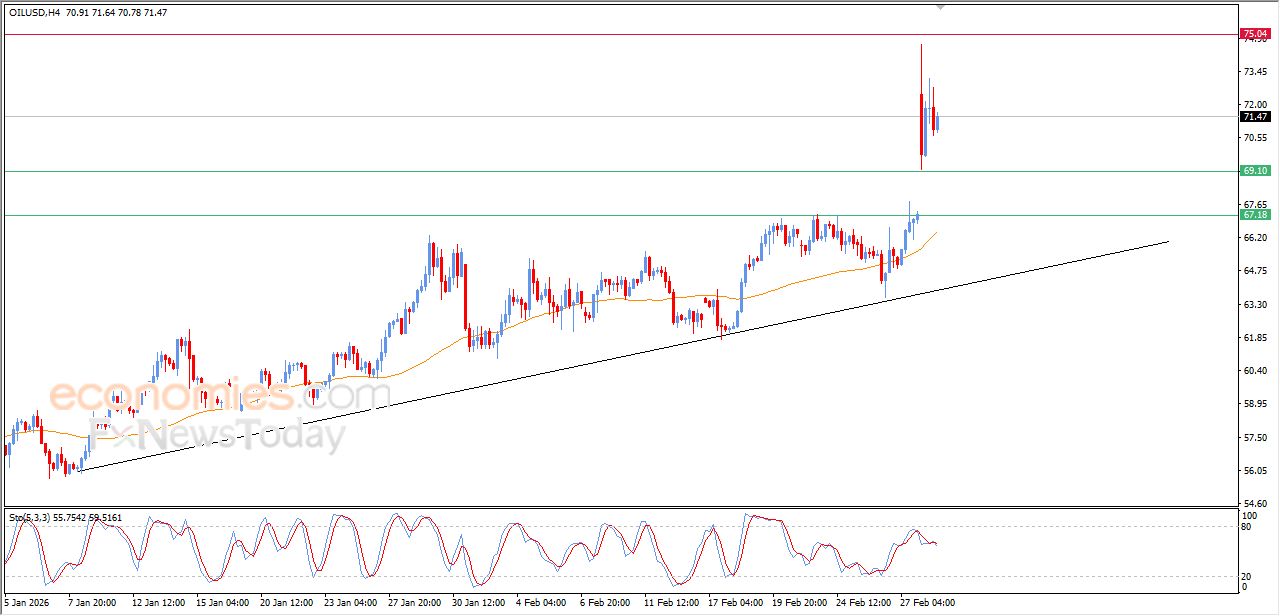Click the stochastic 20 level label
The height and width of the screenshot is (616, 1280).
1246,576
